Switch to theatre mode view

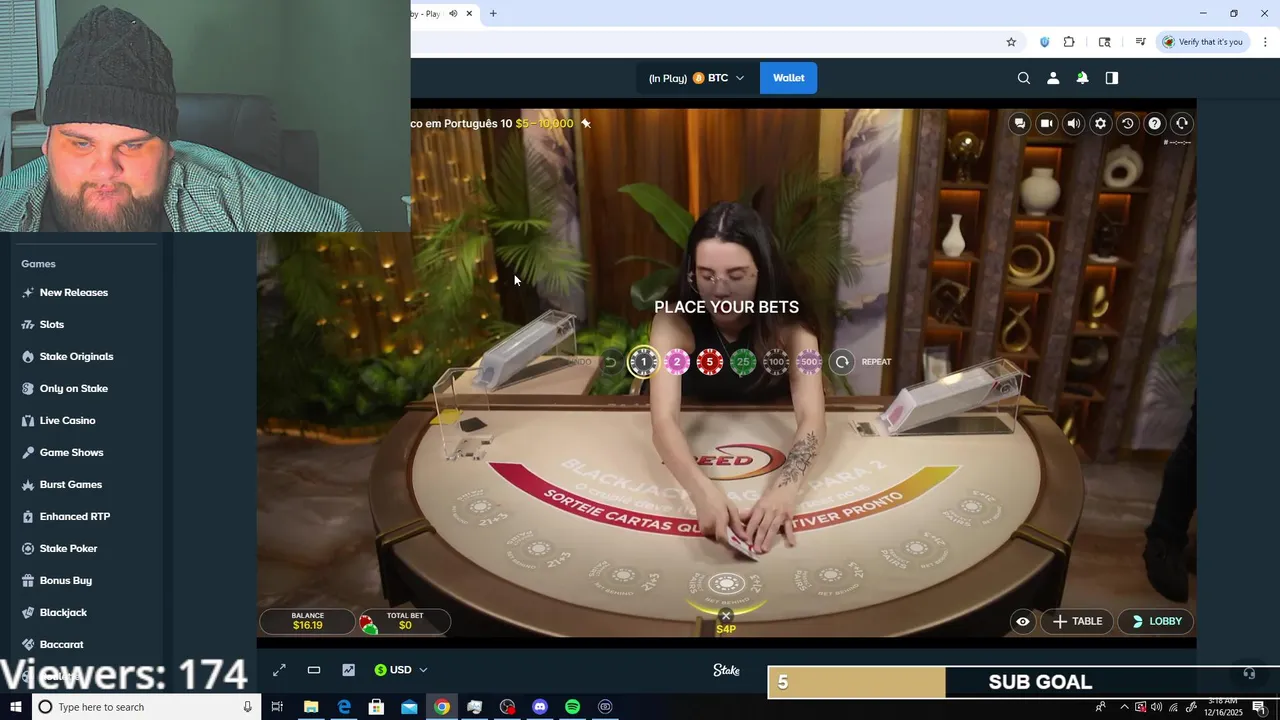click(314, 670)
